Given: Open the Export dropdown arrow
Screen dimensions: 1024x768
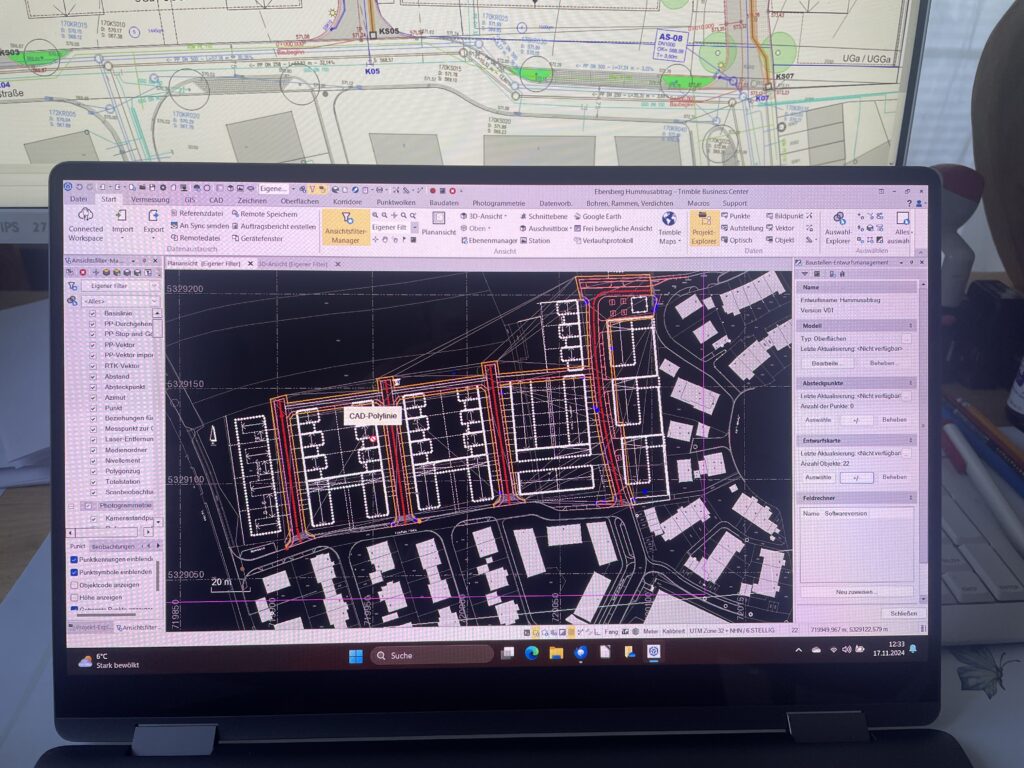Looking at the screenshot, I should (x=153, y=238).
